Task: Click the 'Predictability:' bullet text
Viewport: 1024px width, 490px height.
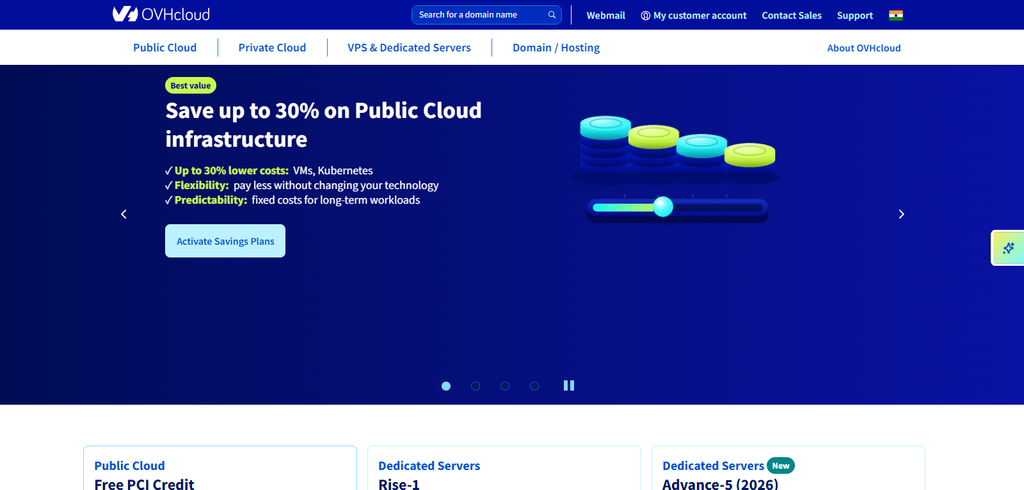Action: (x=211, y=201)
